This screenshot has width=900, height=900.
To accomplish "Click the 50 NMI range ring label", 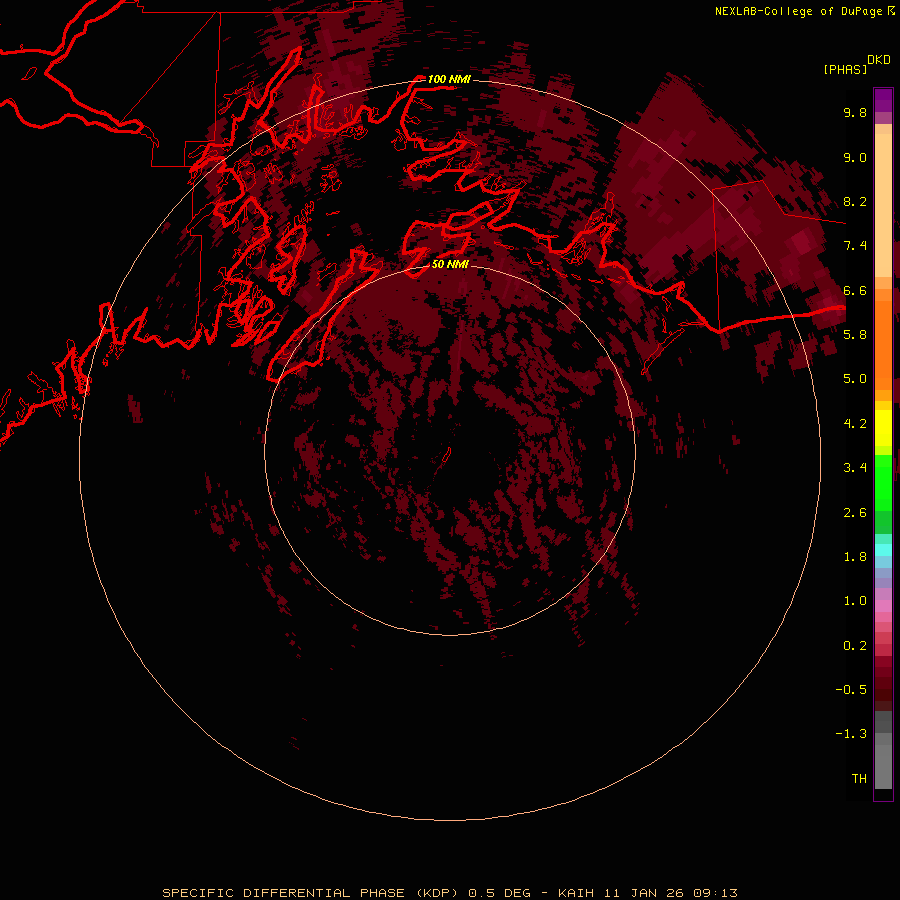I will (x=450, y=264).
